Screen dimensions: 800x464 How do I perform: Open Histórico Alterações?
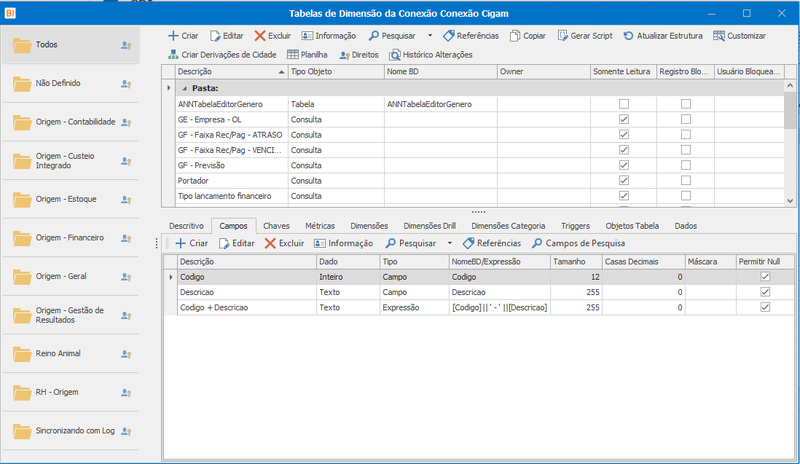coord(431,55)
